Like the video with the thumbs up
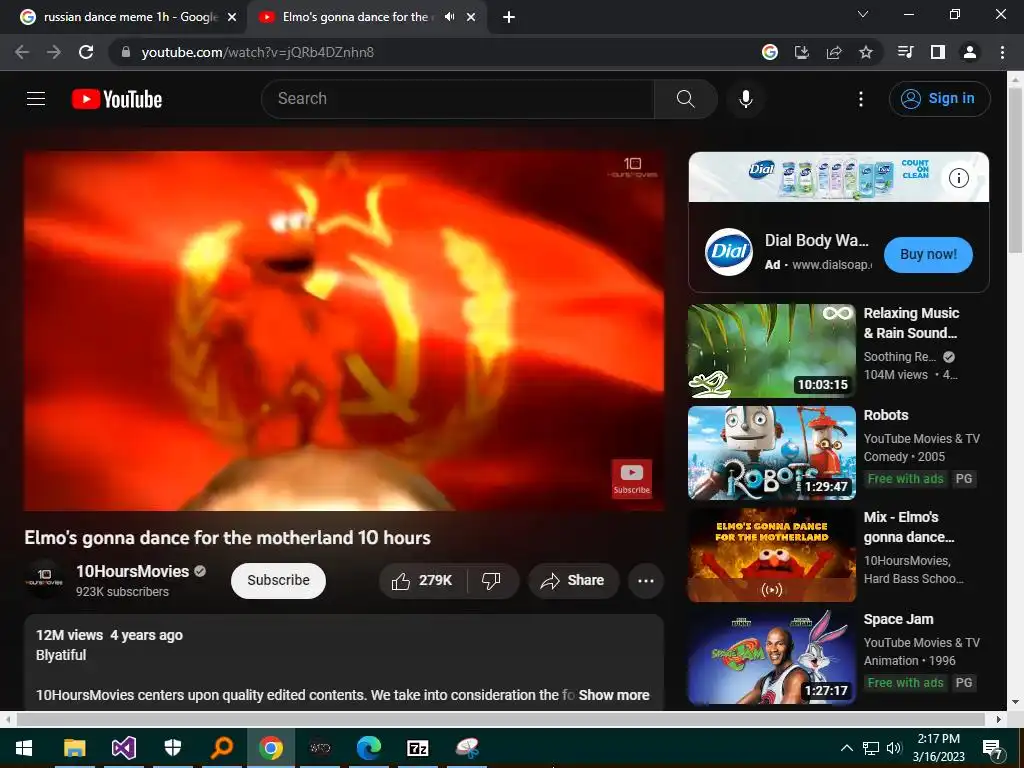The width and height of the screenshot is (1024, 768). [423, 581]
